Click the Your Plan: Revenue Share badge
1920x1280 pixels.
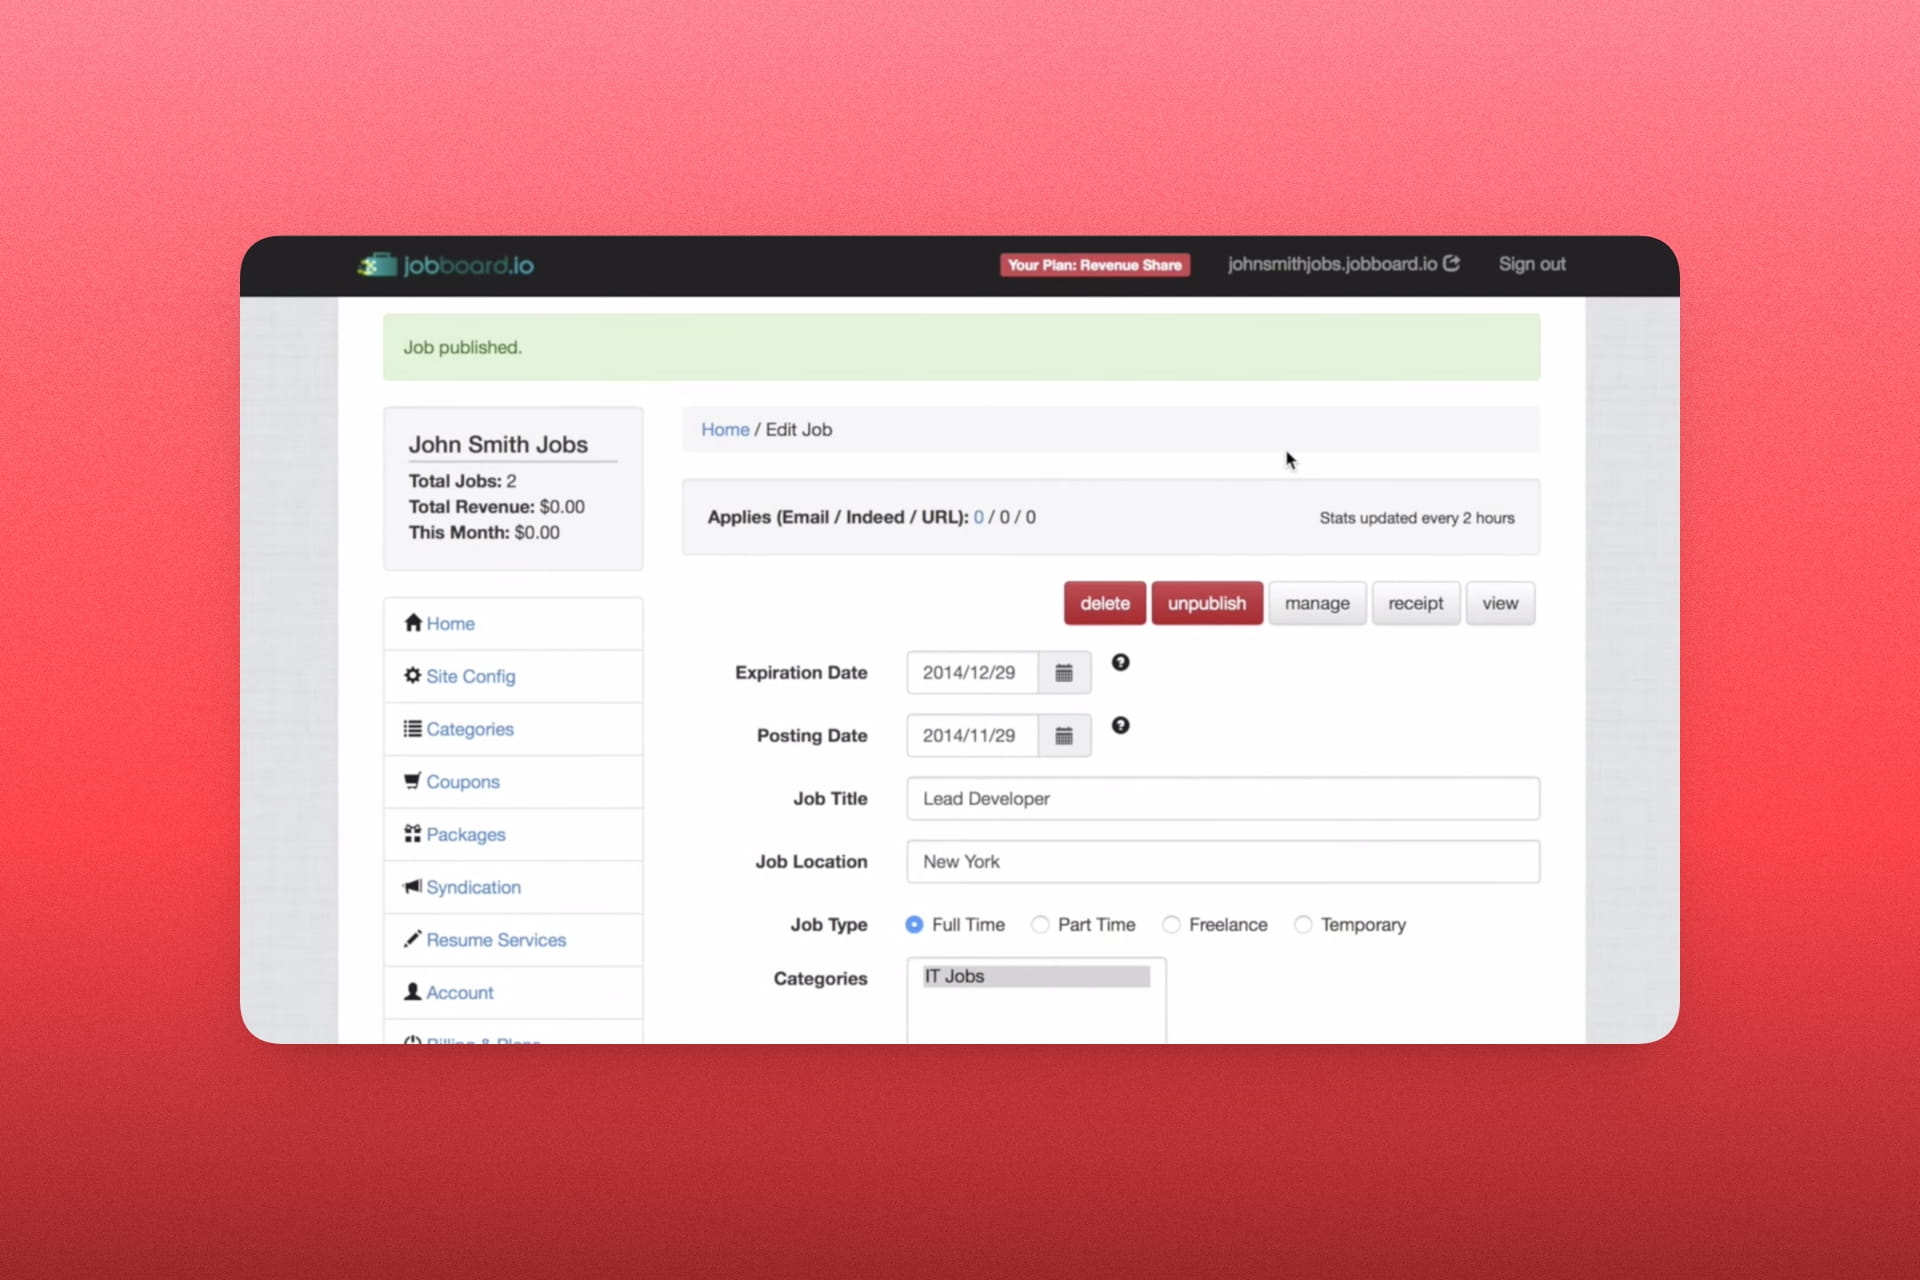click(1094, 264)
